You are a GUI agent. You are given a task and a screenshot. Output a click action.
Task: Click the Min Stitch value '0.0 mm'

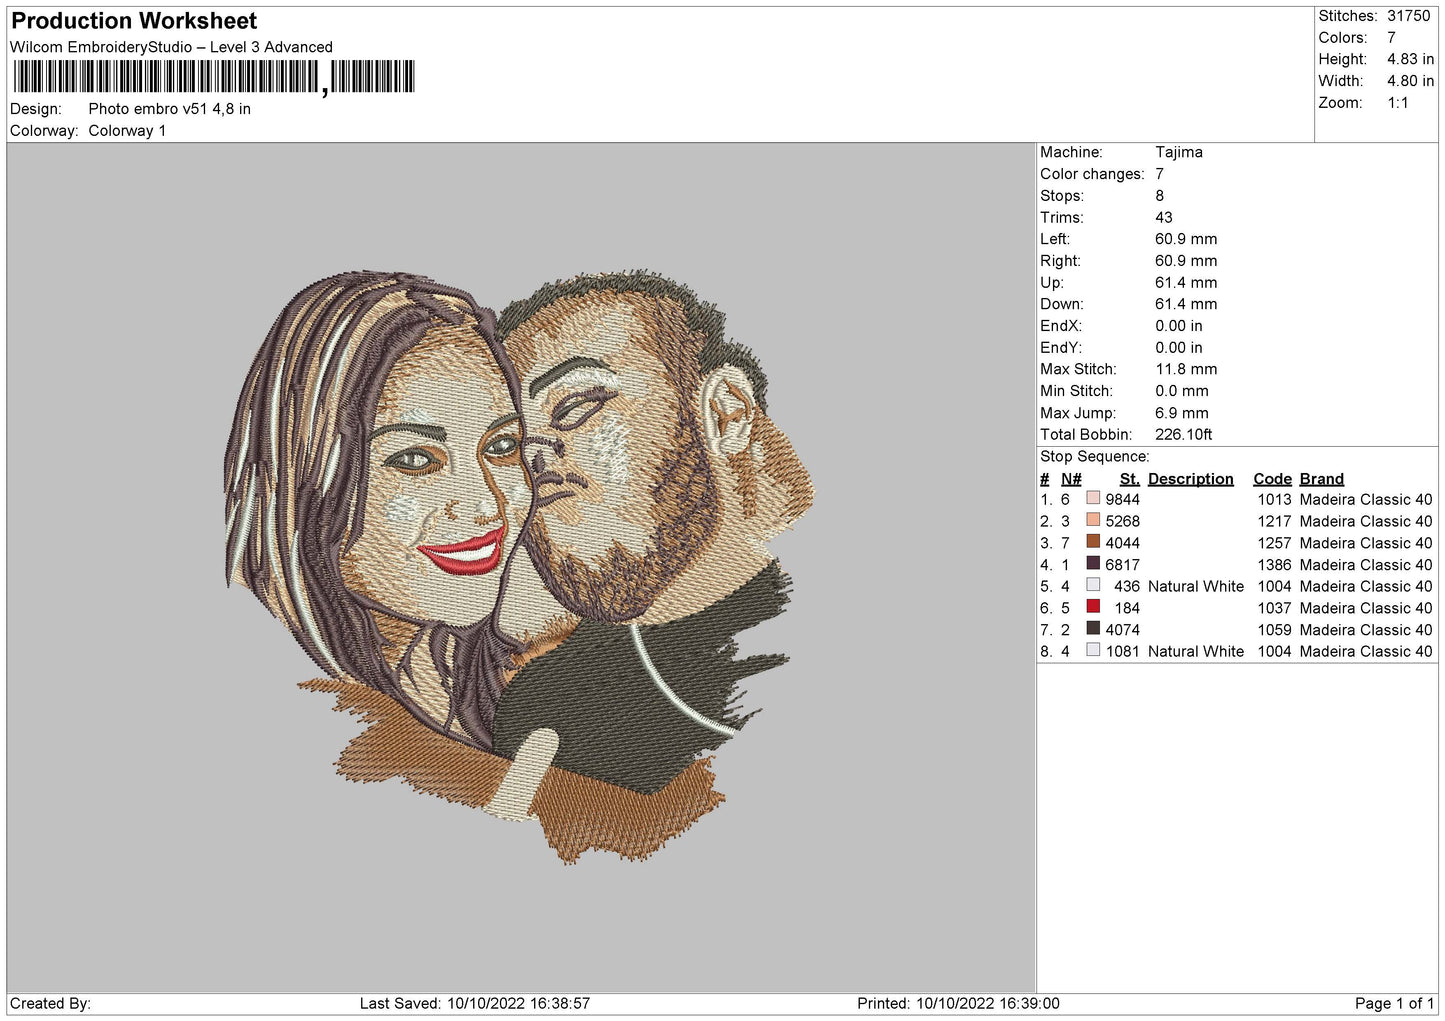(1182, 391)
